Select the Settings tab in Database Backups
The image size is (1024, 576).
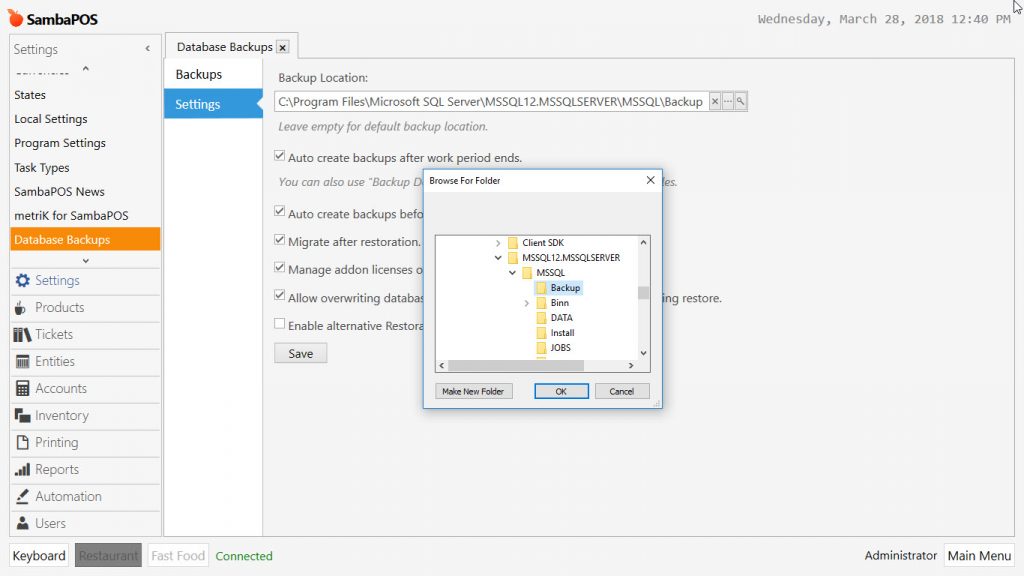[x=213, y=104]
